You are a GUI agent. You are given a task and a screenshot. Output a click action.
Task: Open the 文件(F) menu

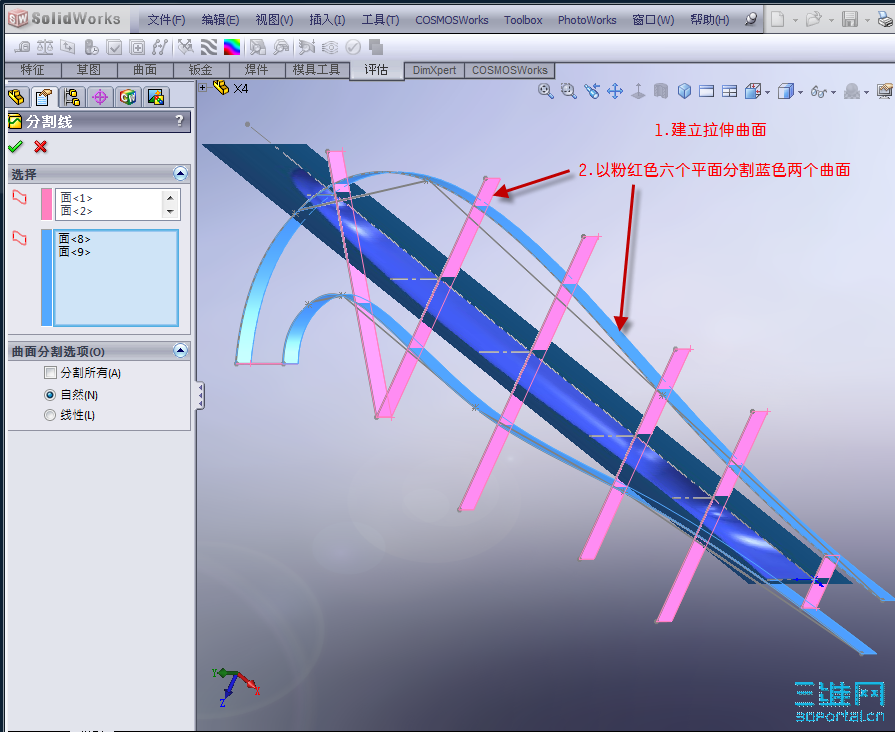coord(166,20)
